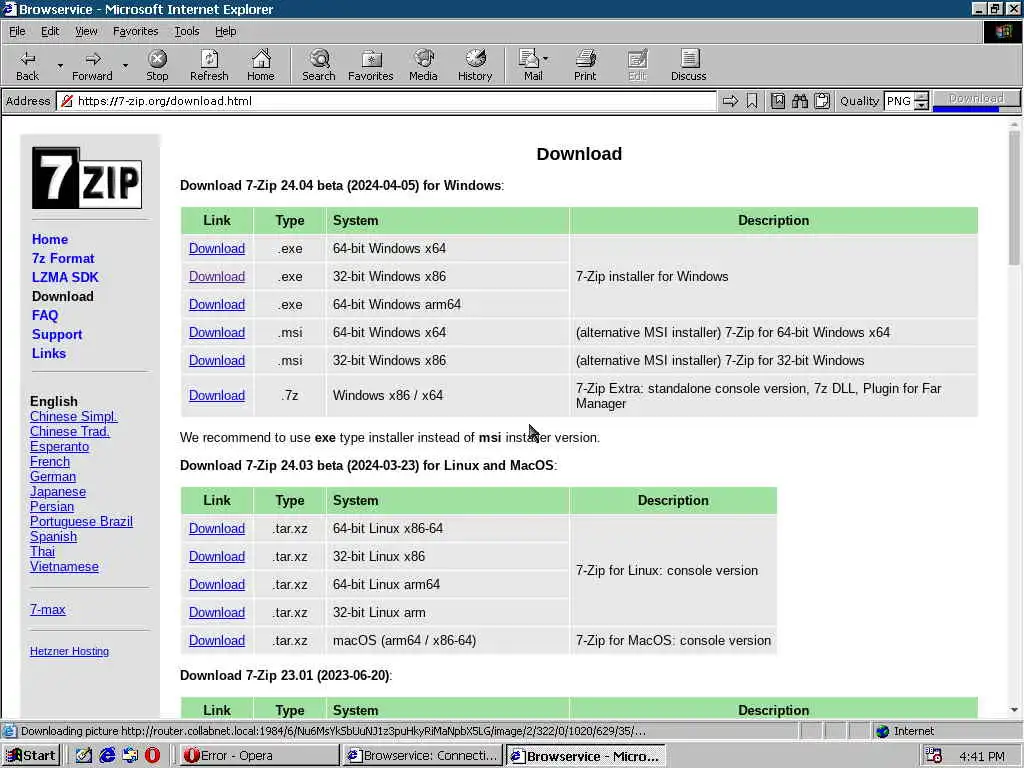Open the View menu
1024x768 pixels.
[86, 31]
